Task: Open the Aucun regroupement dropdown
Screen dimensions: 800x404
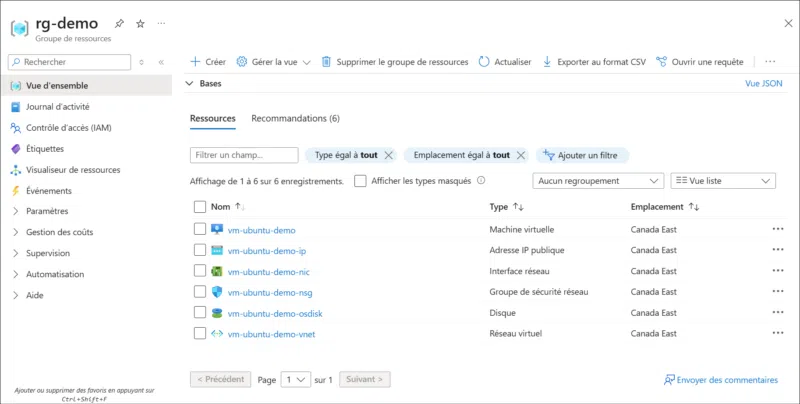Action: 598,181
